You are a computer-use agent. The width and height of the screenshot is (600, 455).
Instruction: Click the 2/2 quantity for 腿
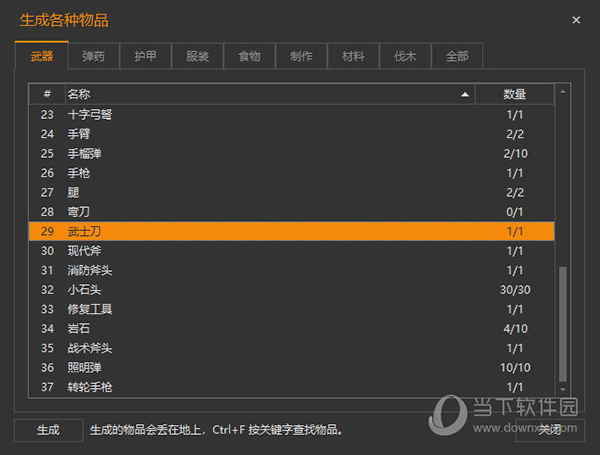515,192
